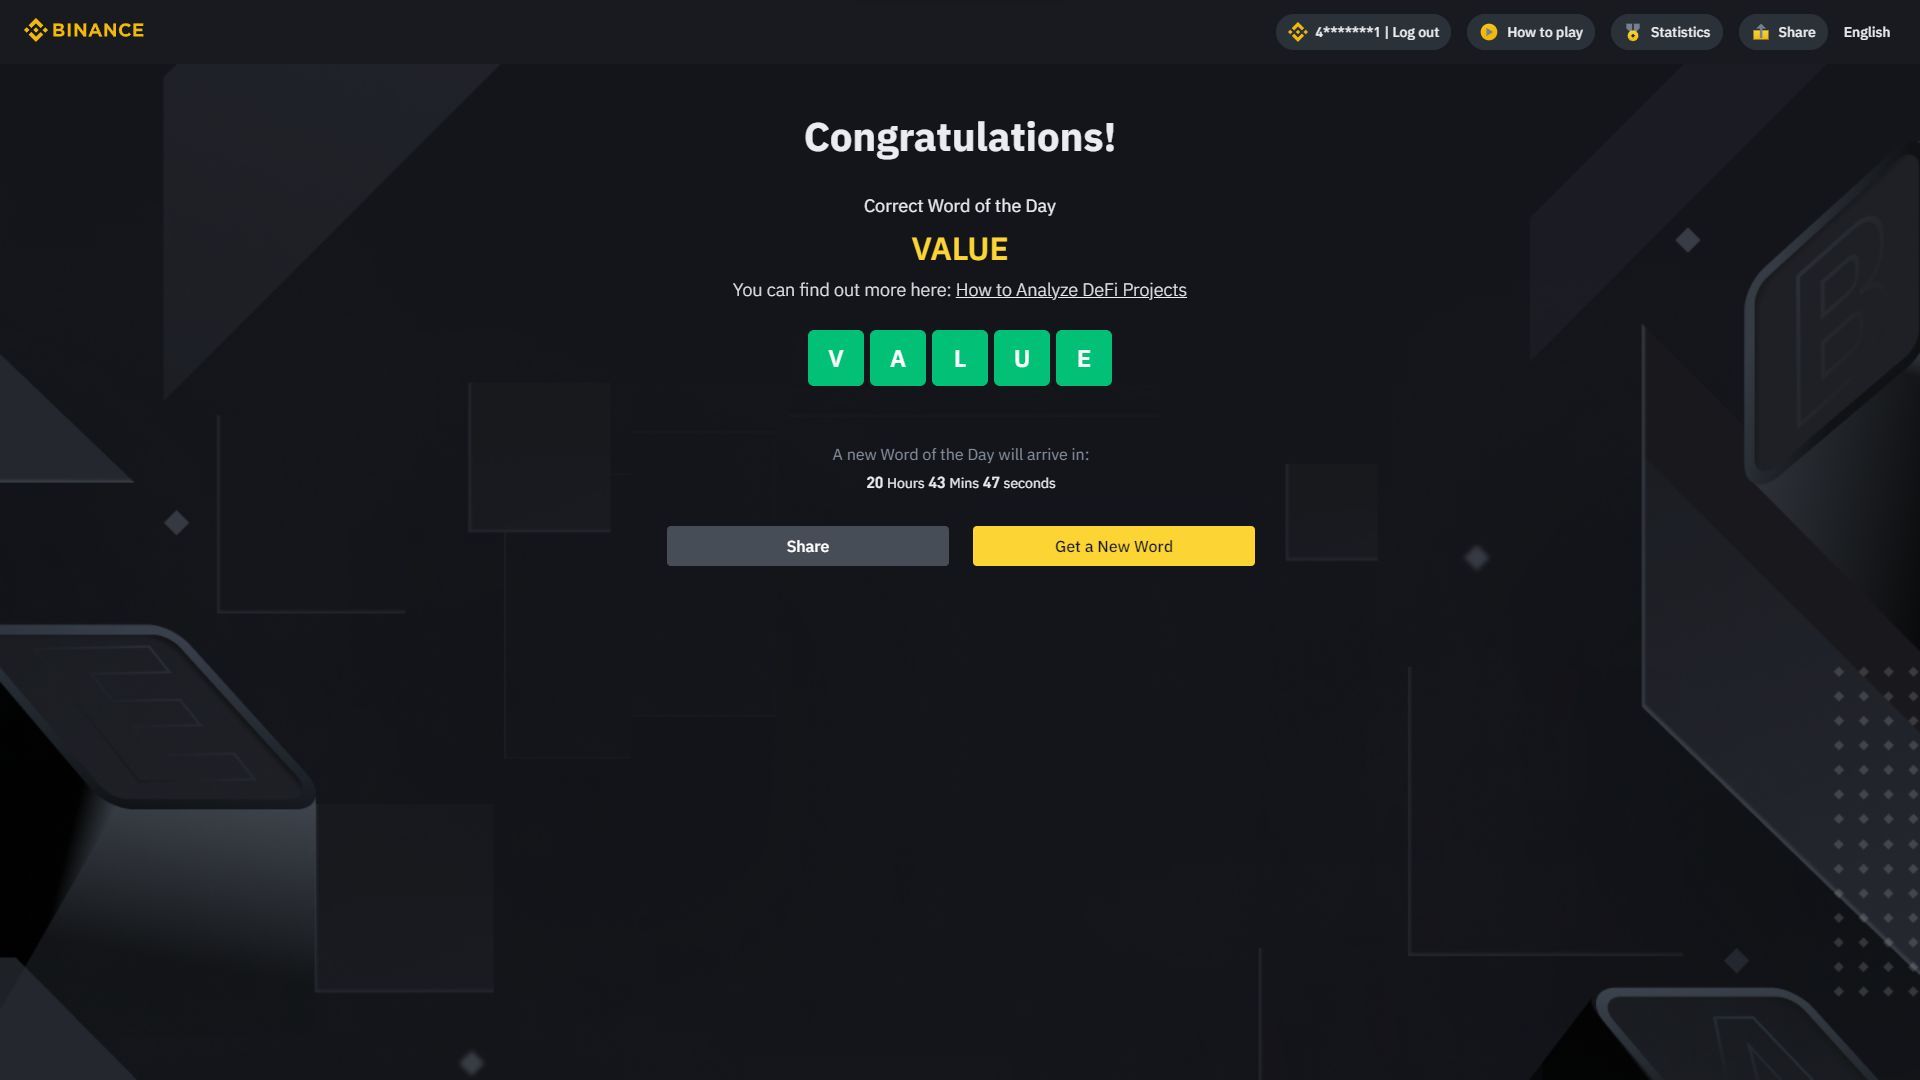Screen dimensions: 1920x1080
Task: Click the gold coin 'How to play' icon
Action: 1487,32
